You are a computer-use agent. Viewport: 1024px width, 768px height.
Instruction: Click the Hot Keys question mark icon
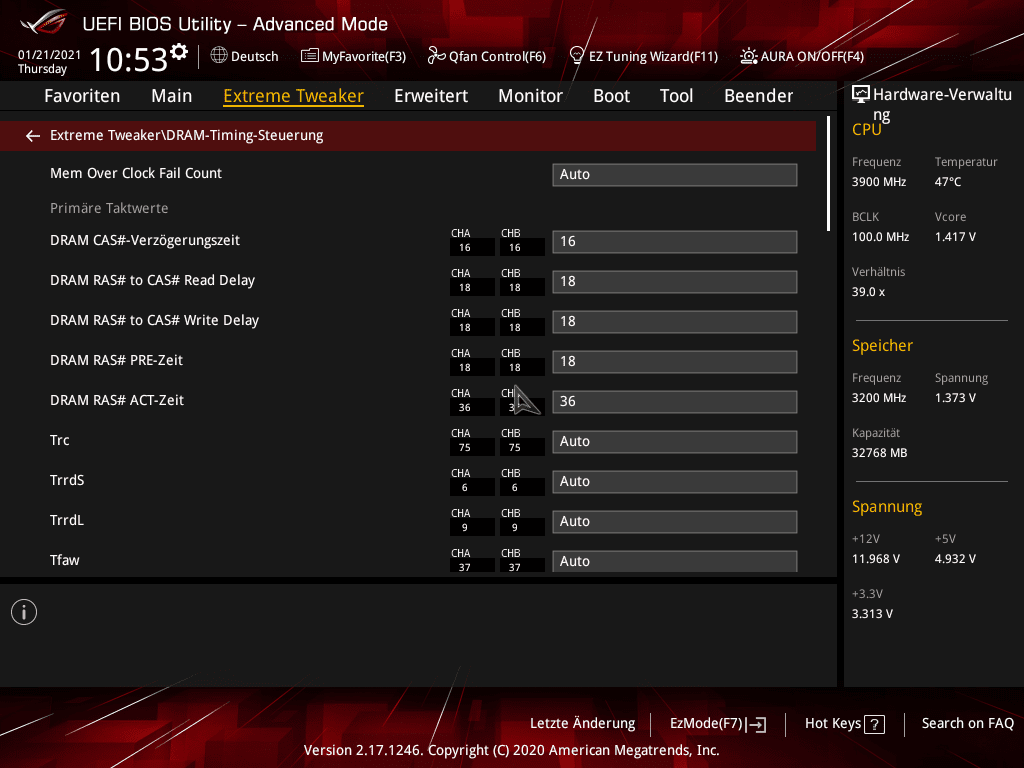click(874, 724)
